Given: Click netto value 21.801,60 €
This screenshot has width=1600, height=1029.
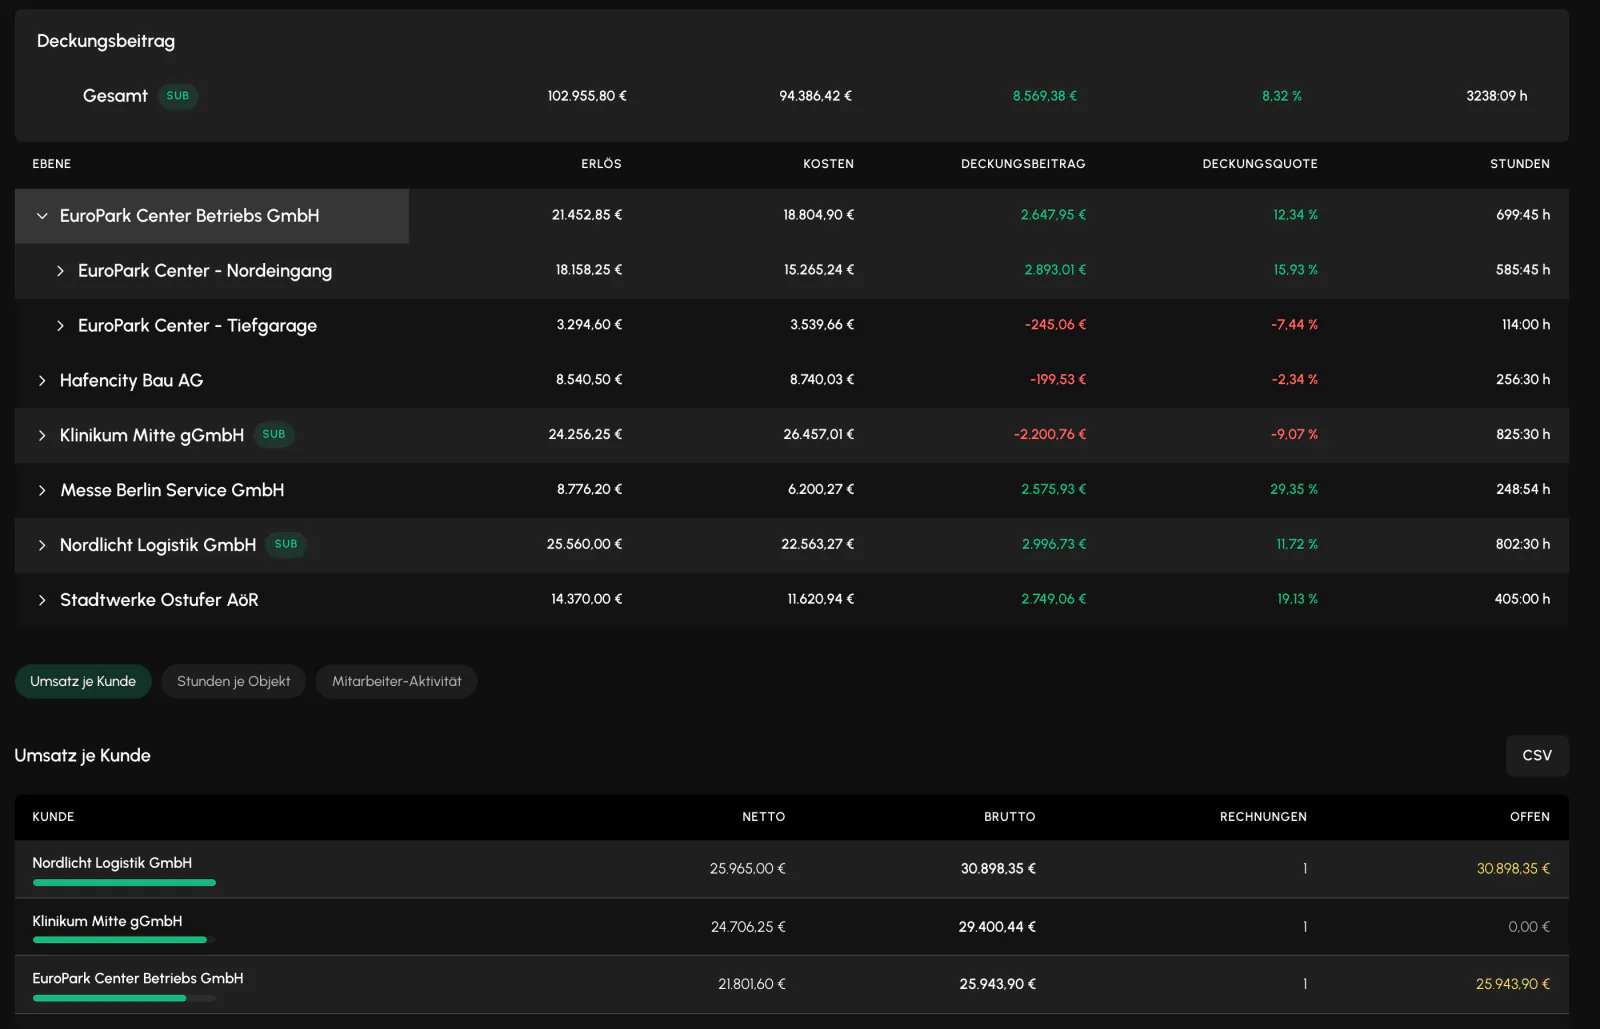Looking at the screenshot, I should [752, 985].
